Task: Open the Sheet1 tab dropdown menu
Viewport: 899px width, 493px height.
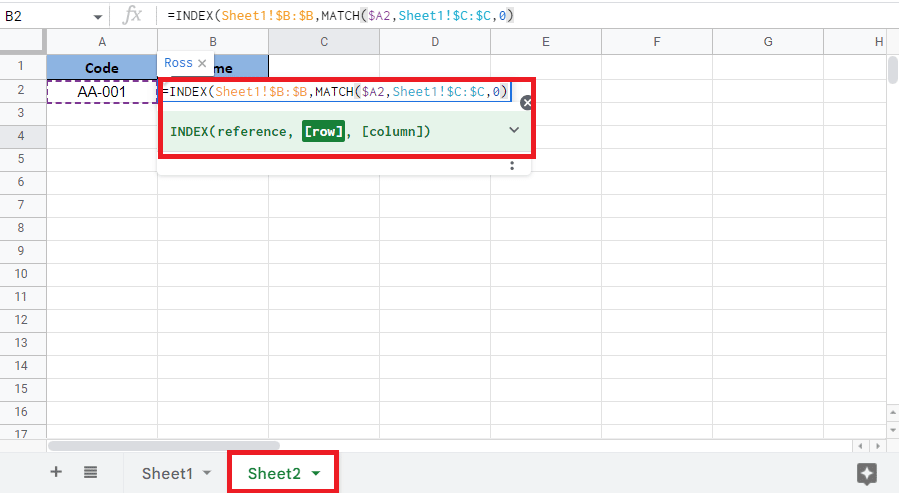Action: click(207, 473)
